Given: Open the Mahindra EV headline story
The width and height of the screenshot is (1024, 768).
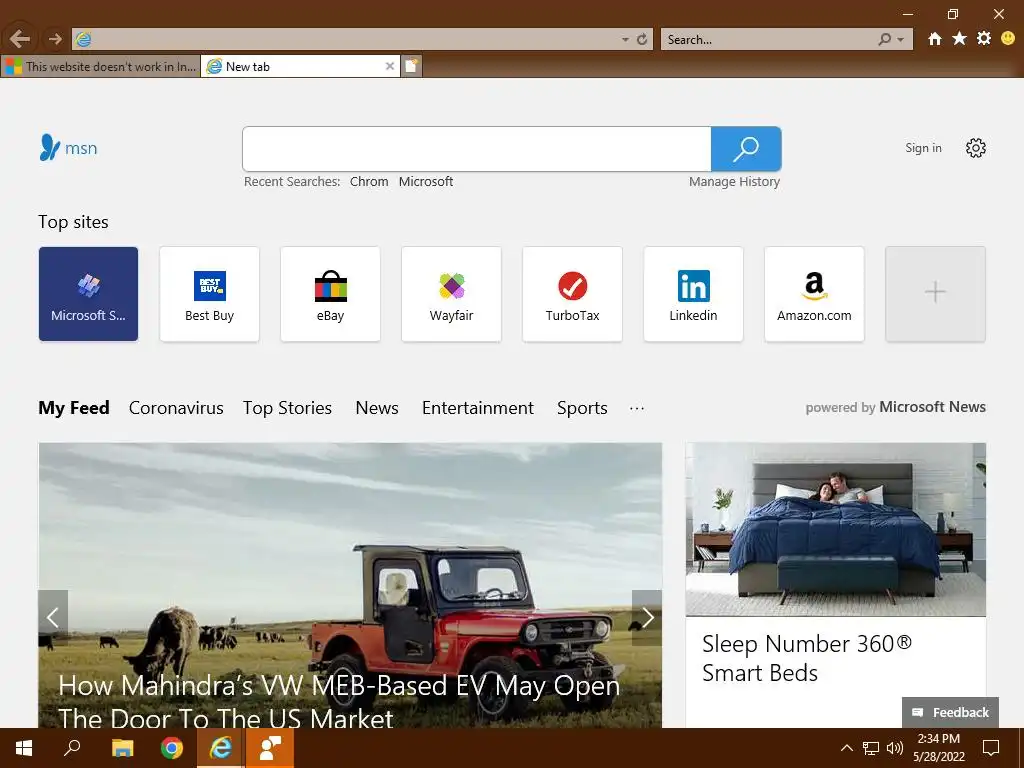Looking at the screenshot, I should pos(339,702).
